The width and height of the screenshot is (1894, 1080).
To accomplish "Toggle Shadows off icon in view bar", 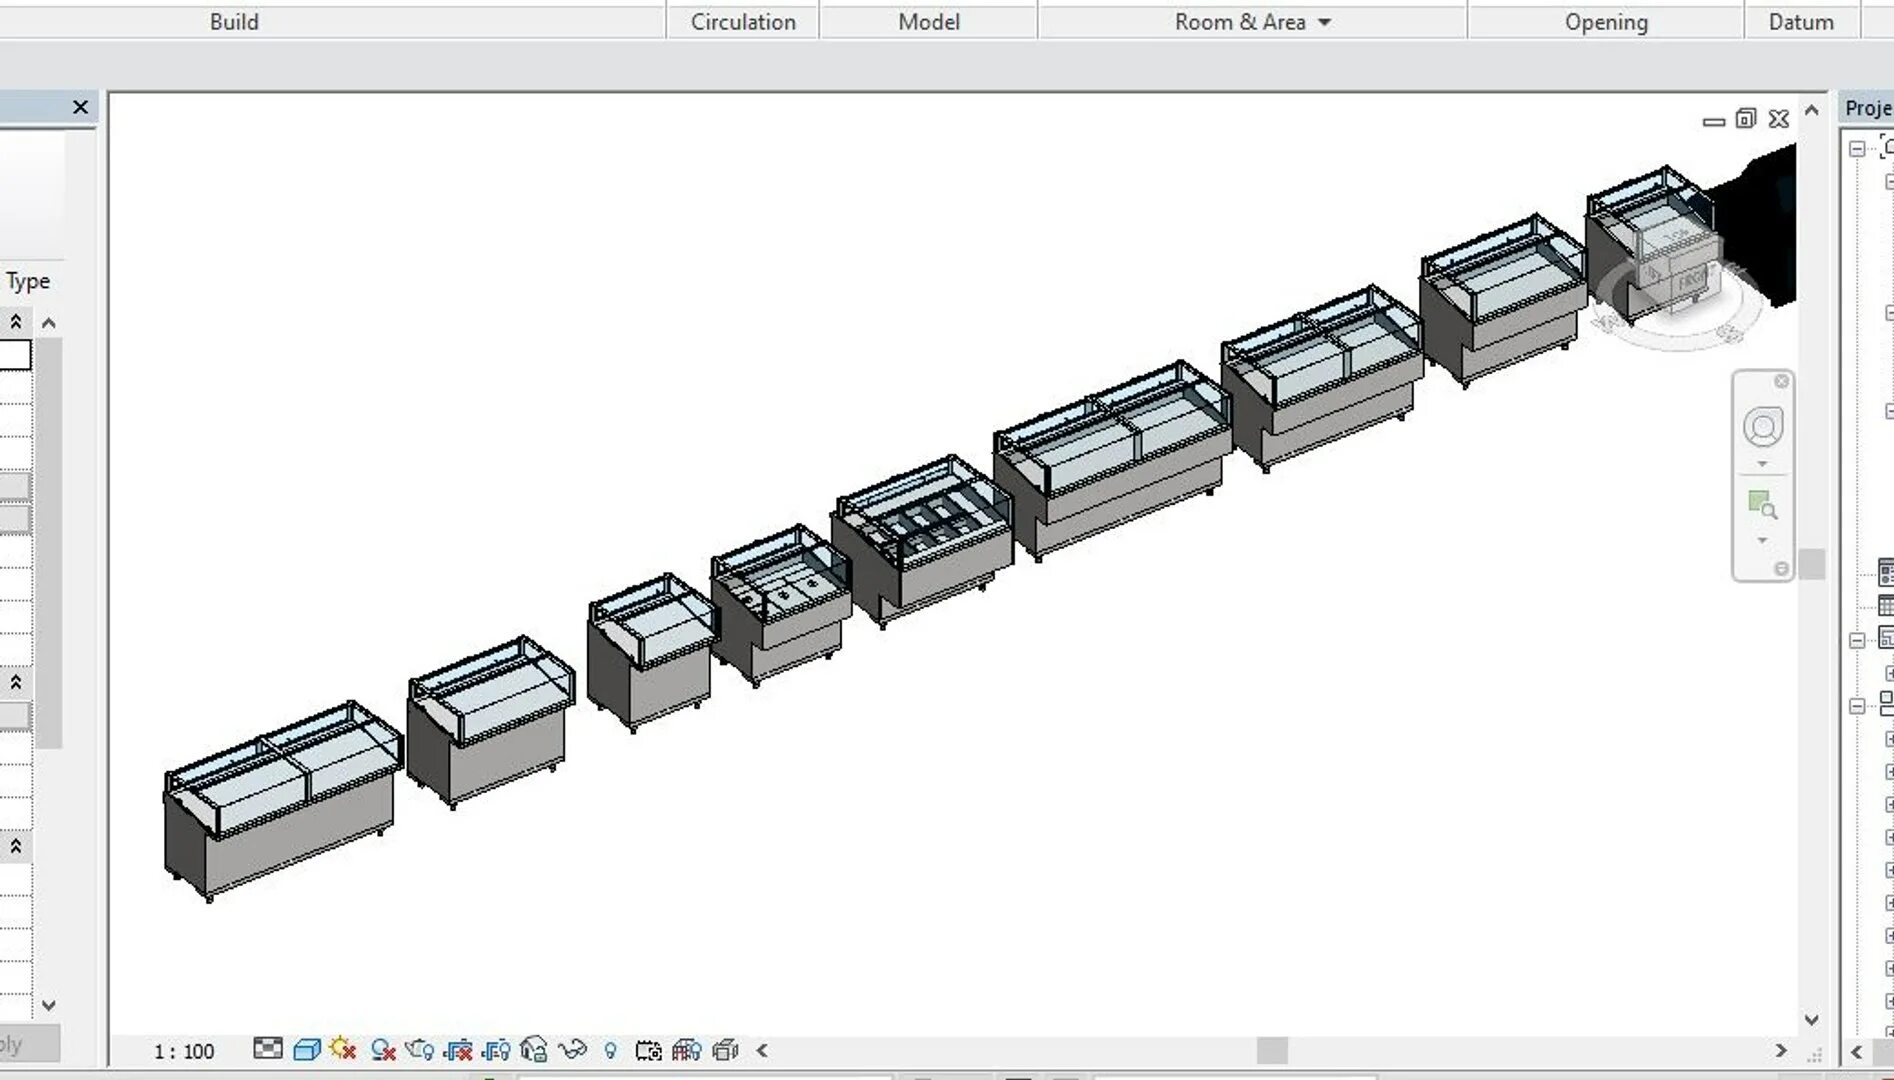I will pos(383,1049).
